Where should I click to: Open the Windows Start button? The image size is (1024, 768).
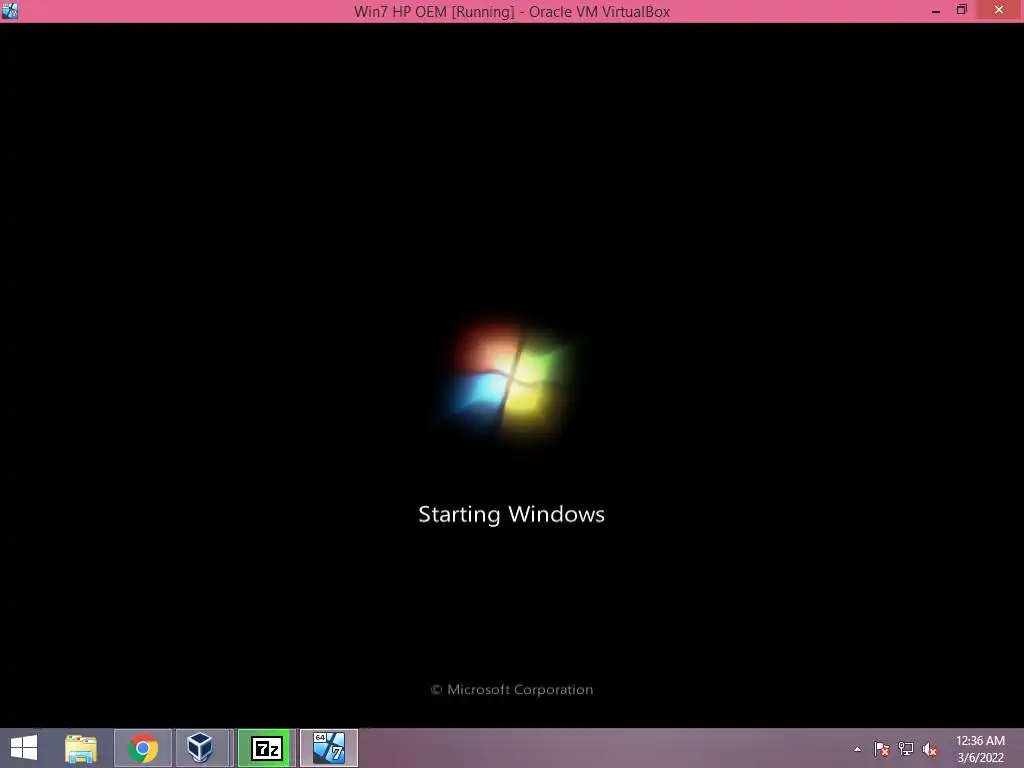click(x=24, y=748)
